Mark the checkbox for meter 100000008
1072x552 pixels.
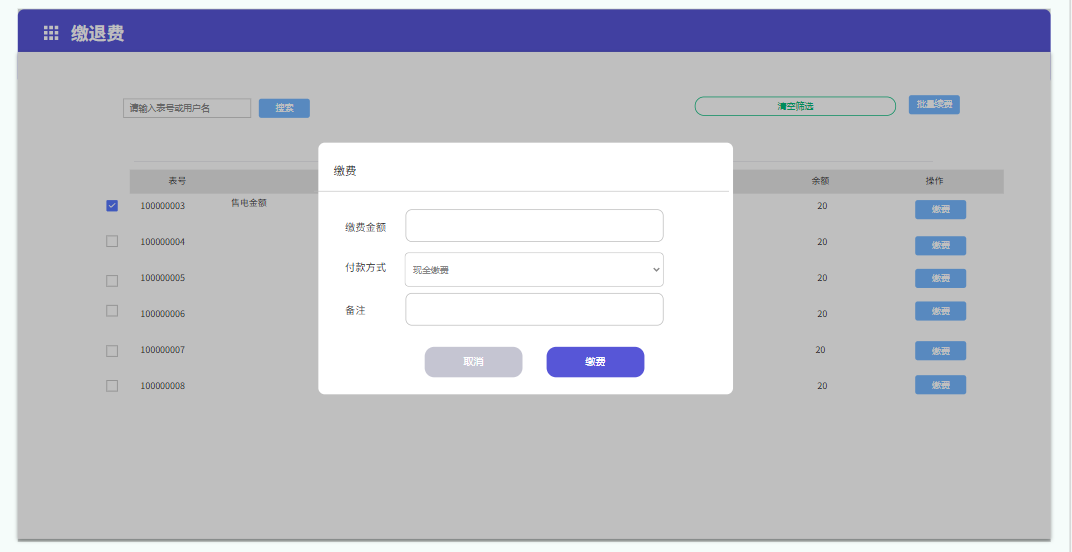pos(112,386)
